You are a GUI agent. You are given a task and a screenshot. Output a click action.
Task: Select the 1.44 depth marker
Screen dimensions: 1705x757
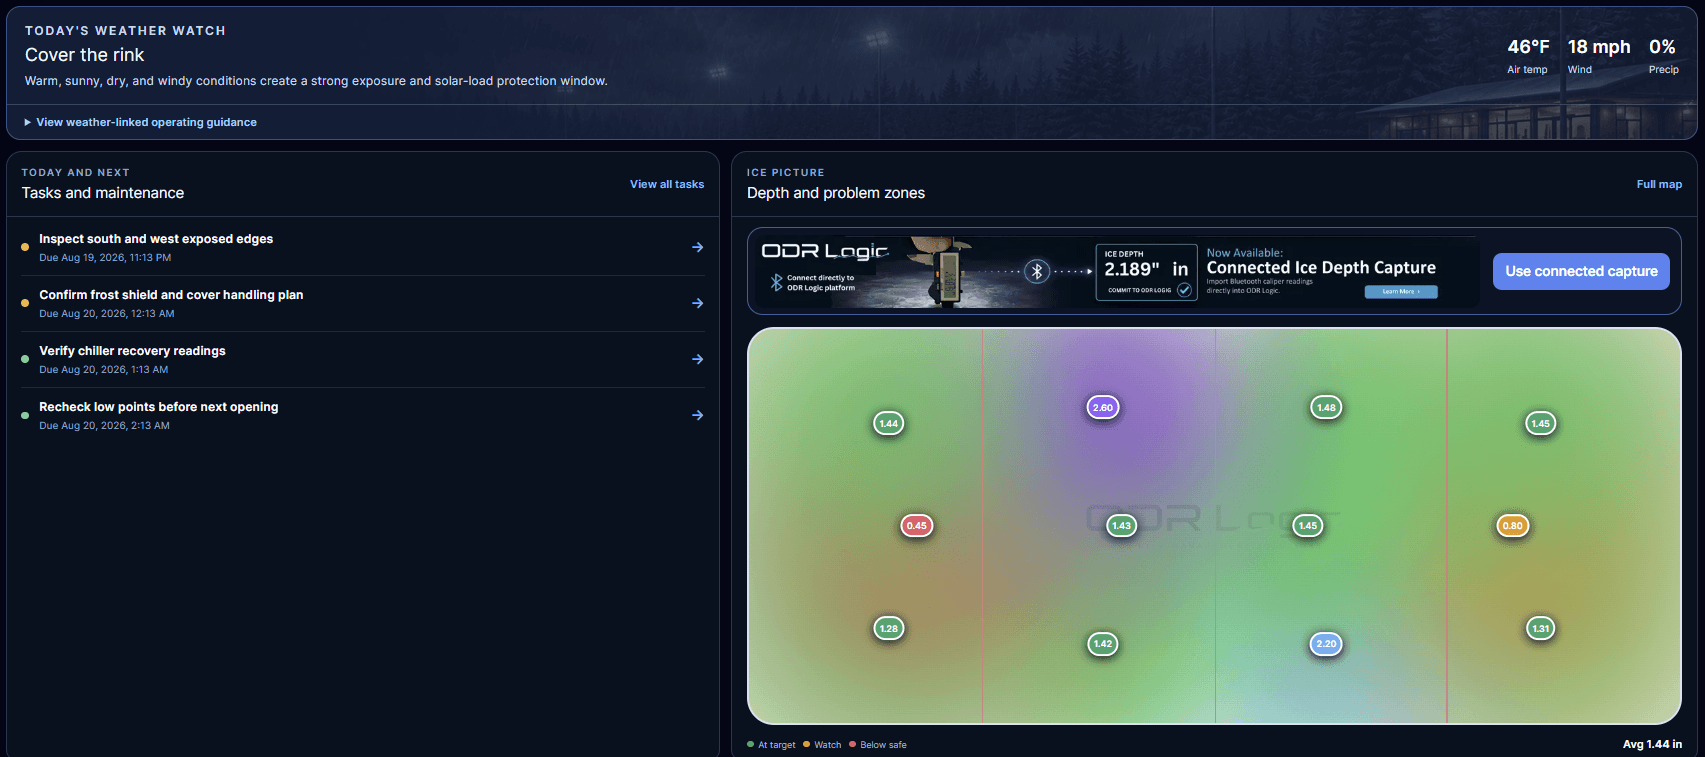[889, 424]
